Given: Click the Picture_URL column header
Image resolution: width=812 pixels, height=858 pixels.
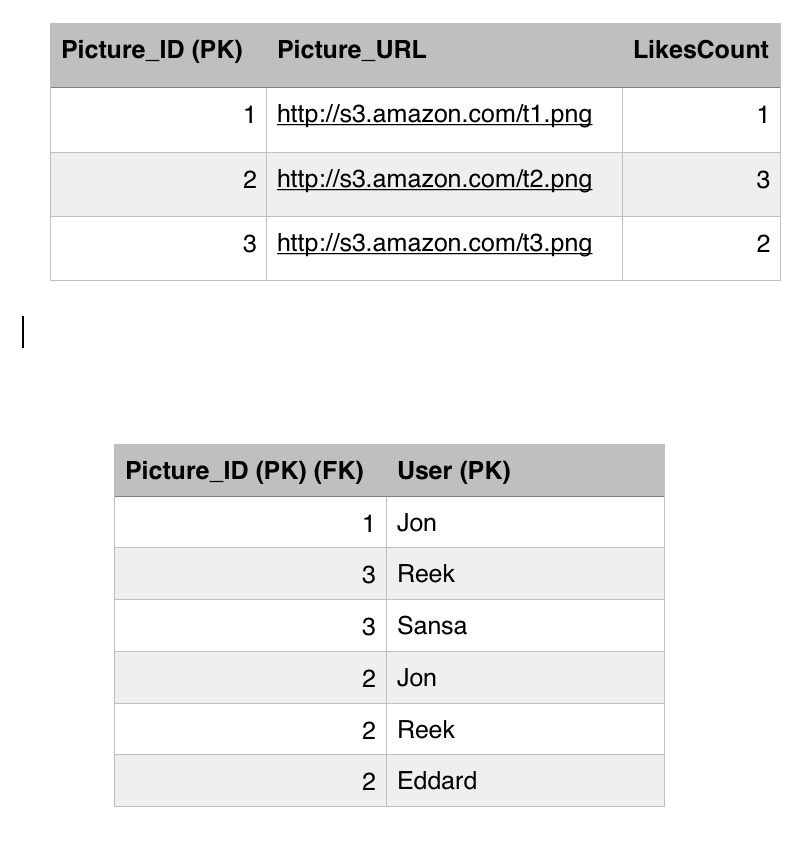Looking at the screenshot, I should pos(352,51).
